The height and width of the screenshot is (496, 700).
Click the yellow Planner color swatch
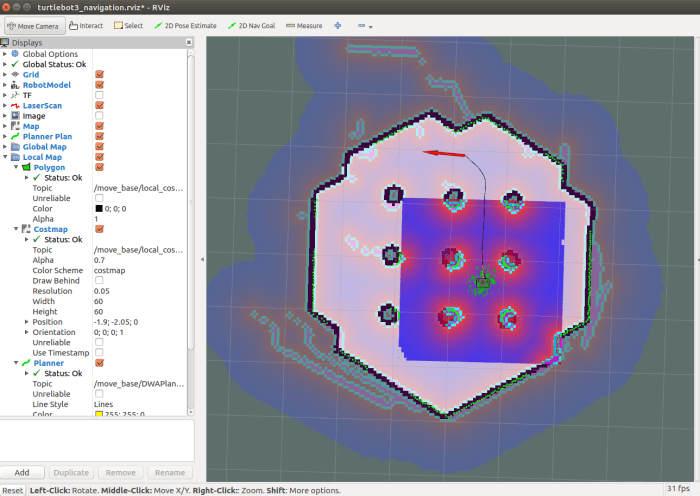99,414
